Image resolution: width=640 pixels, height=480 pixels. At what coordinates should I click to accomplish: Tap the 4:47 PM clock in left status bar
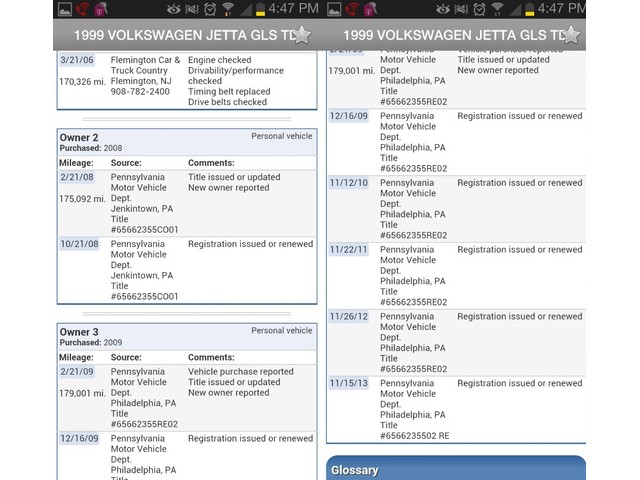coord(293,9)
